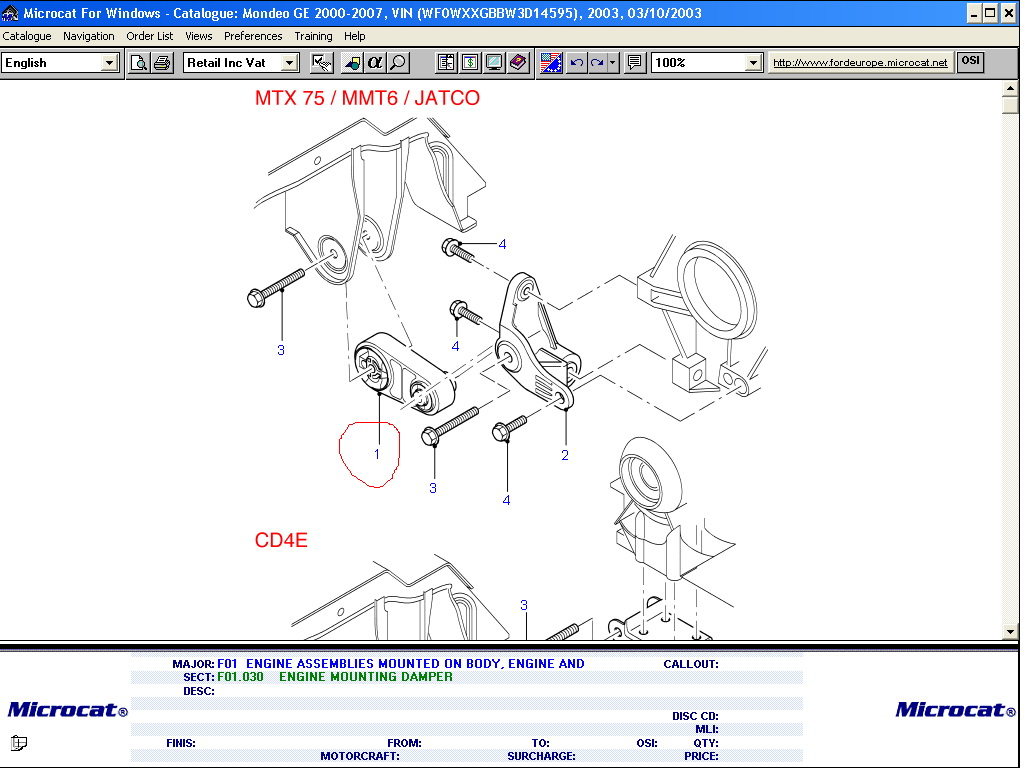1024x768 pixels.
Task: Open the Catalogue menu
Action: click(27, 36)
